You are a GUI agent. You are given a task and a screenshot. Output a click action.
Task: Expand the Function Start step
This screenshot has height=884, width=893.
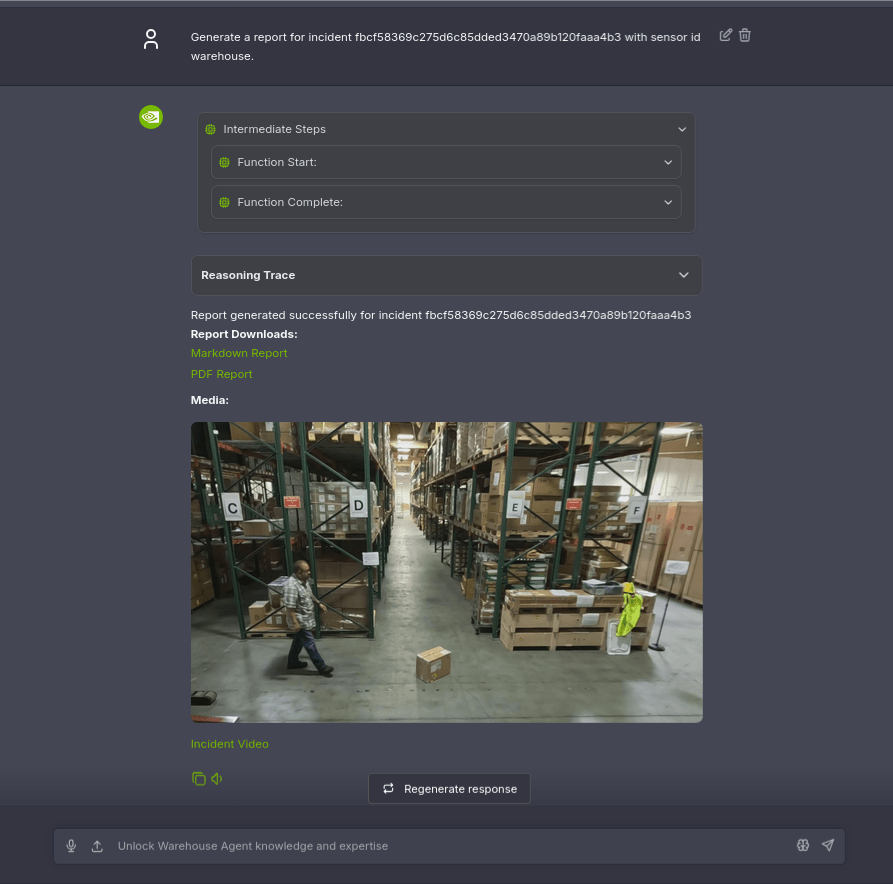[x=668, y=162]
